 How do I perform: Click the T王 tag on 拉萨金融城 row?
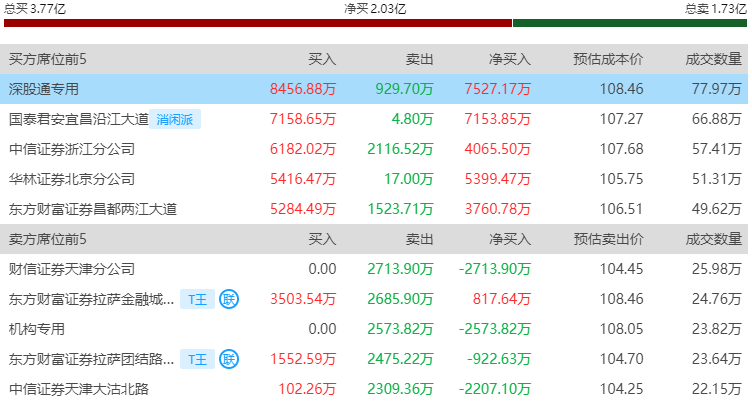click(198, 299)
